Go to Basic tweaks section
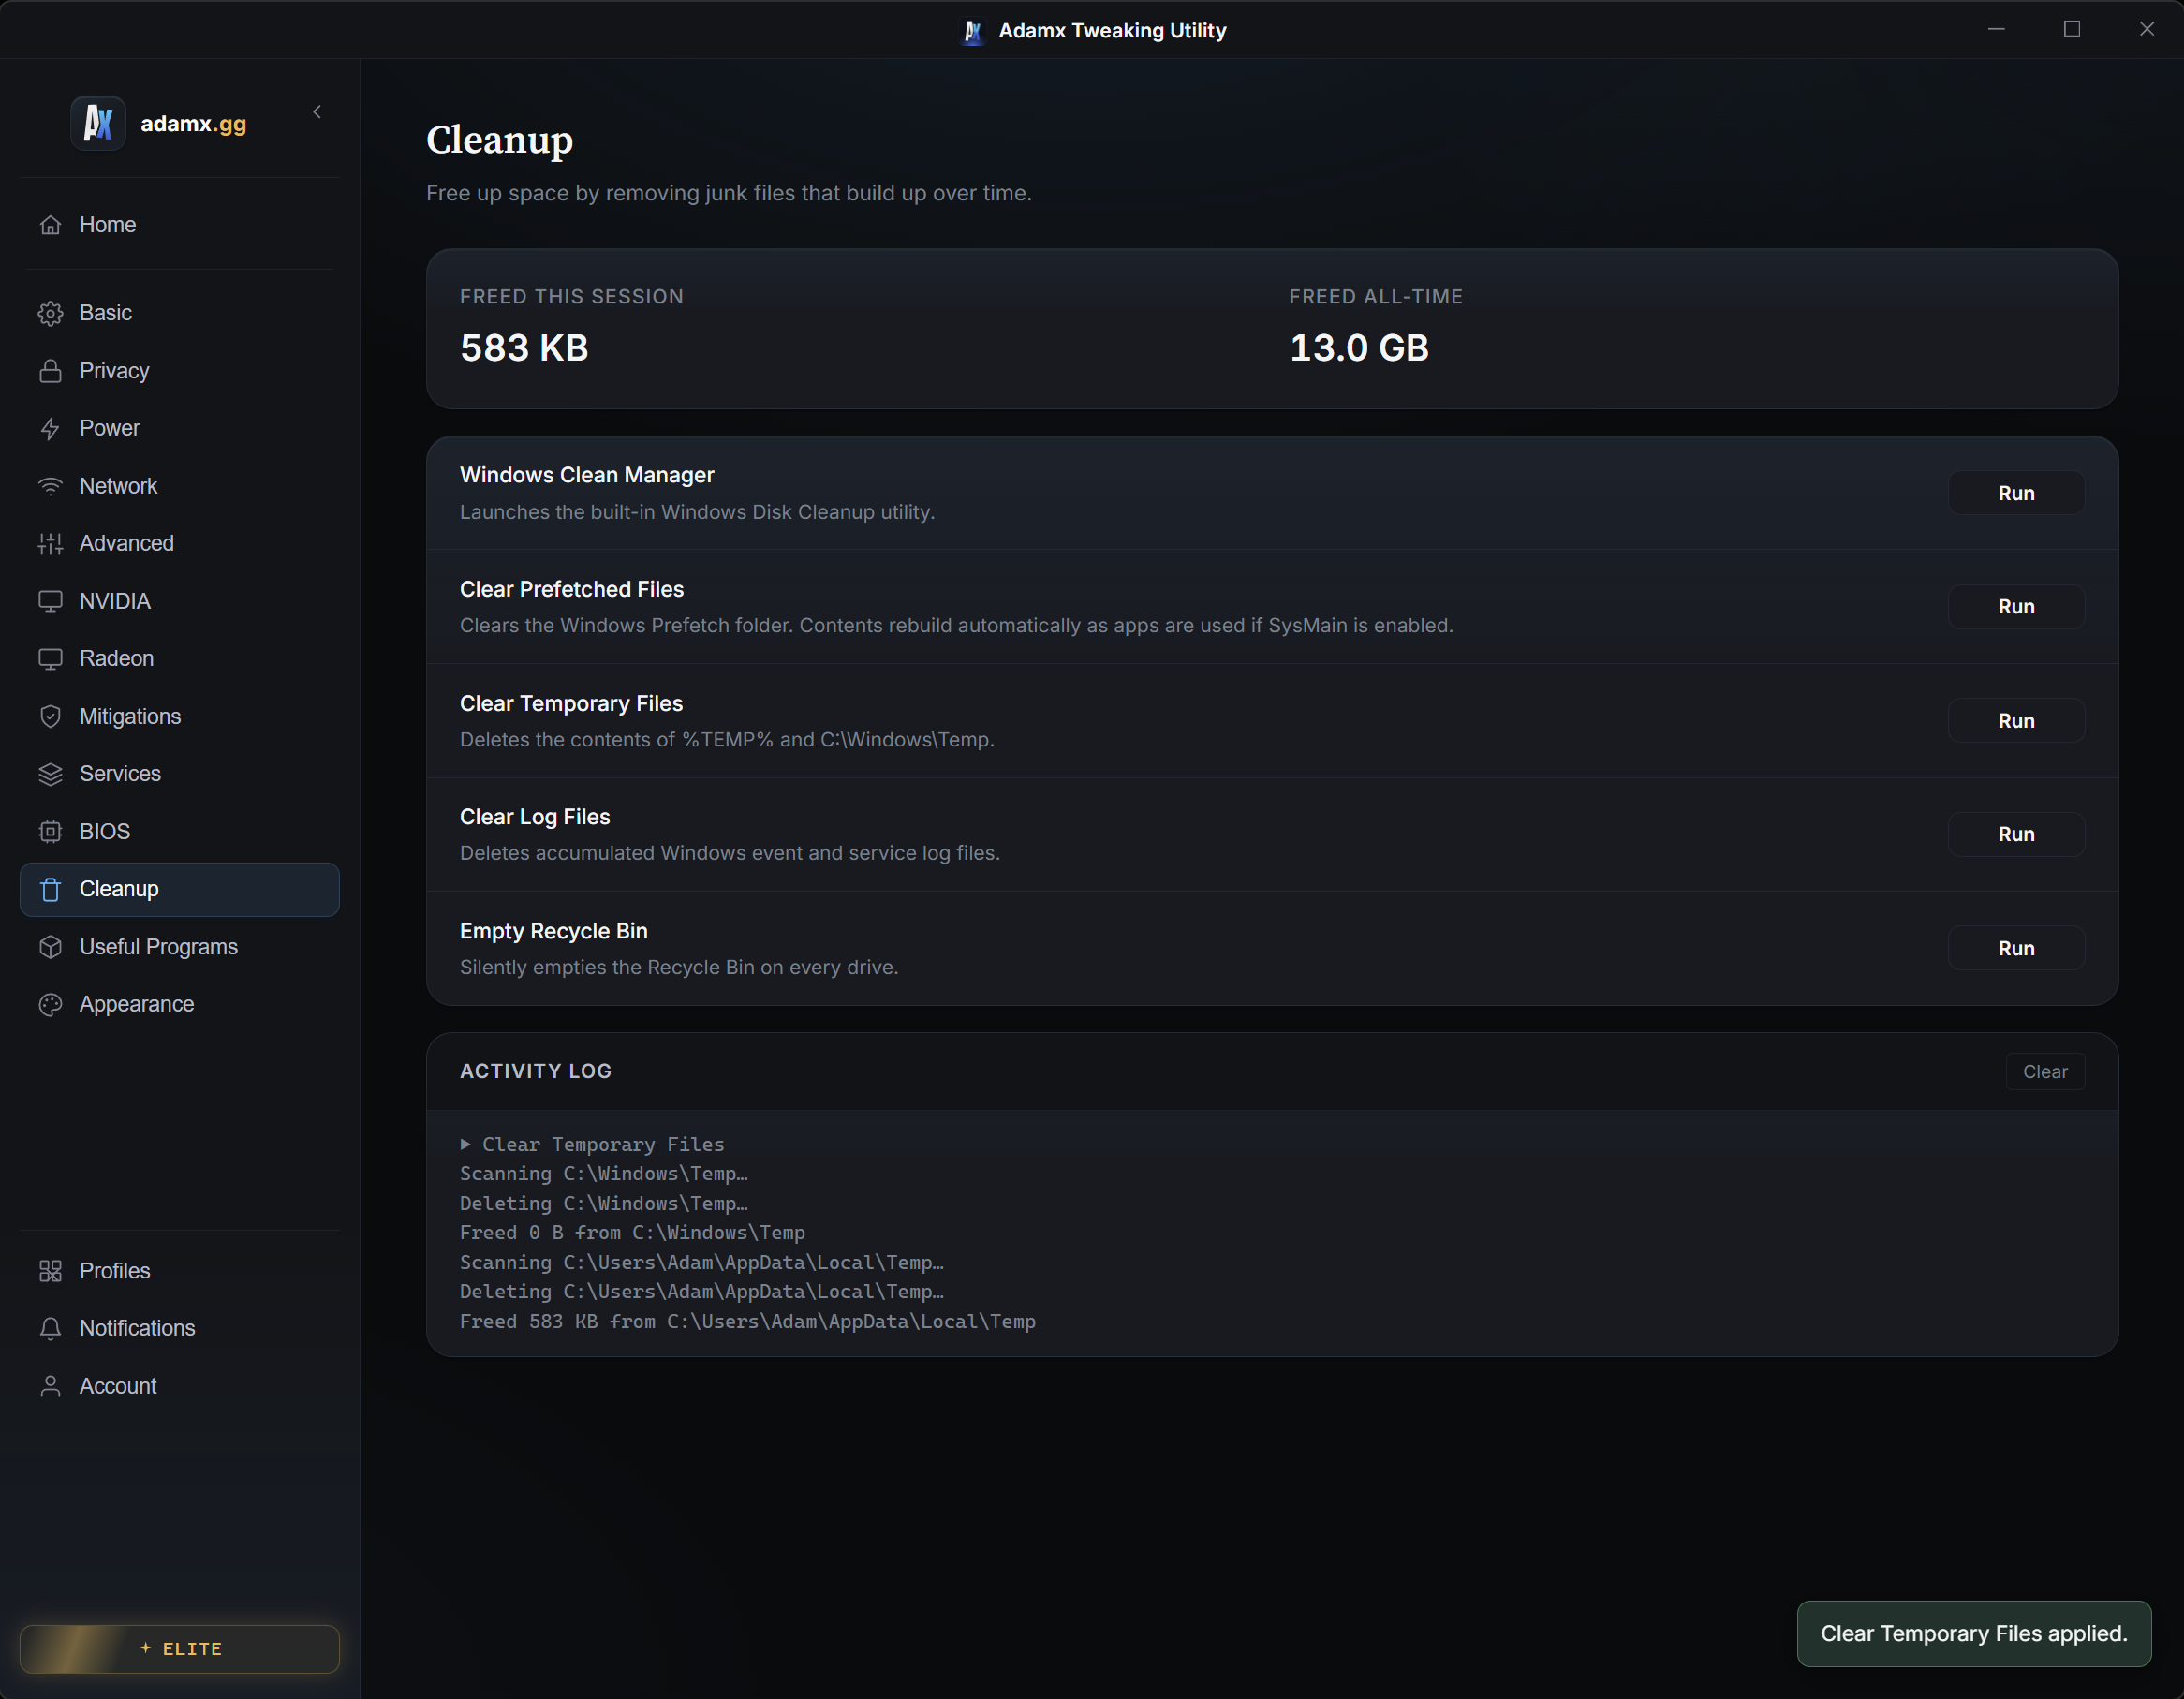Viewport: 2184px width, 1699px height. [180, 313]
